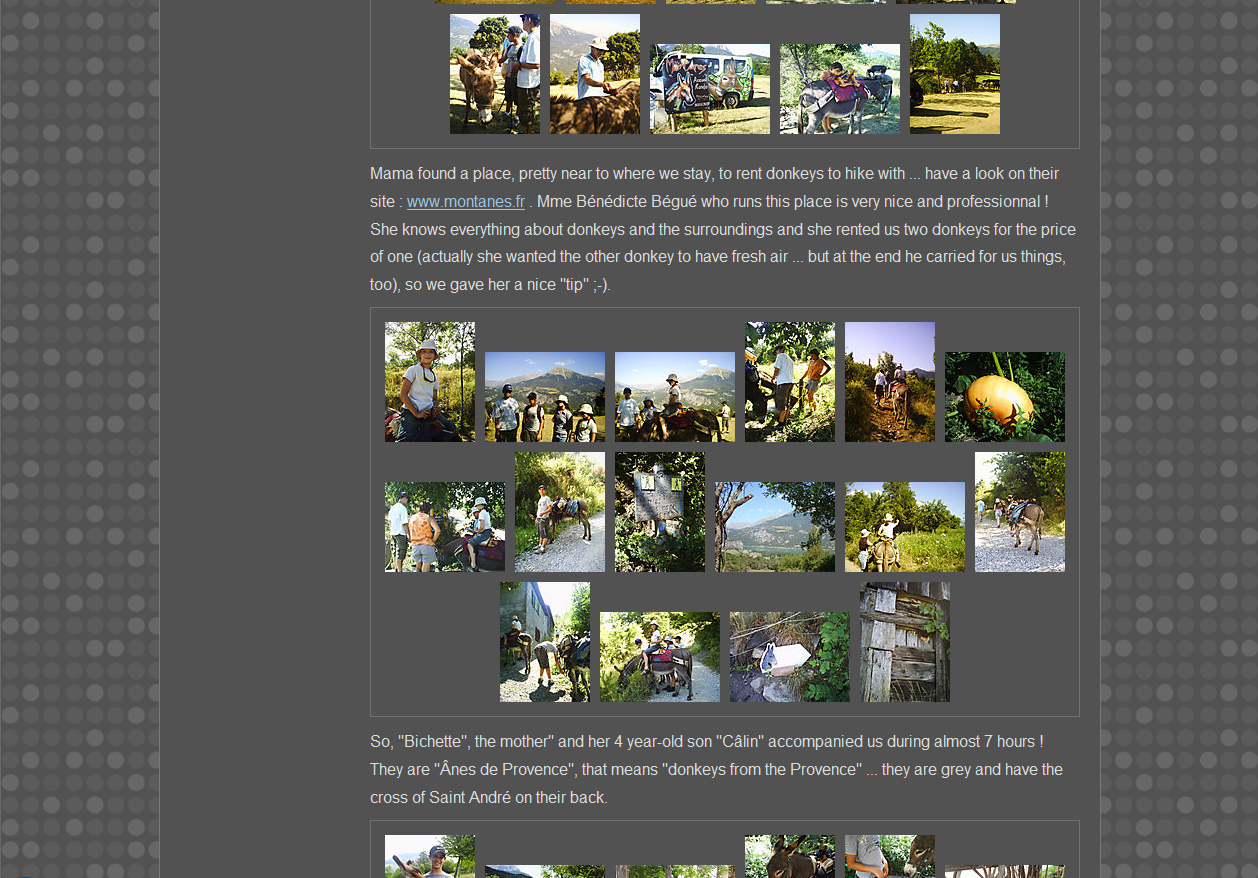Open the group photo with mountain backdrop

[544, 397]
